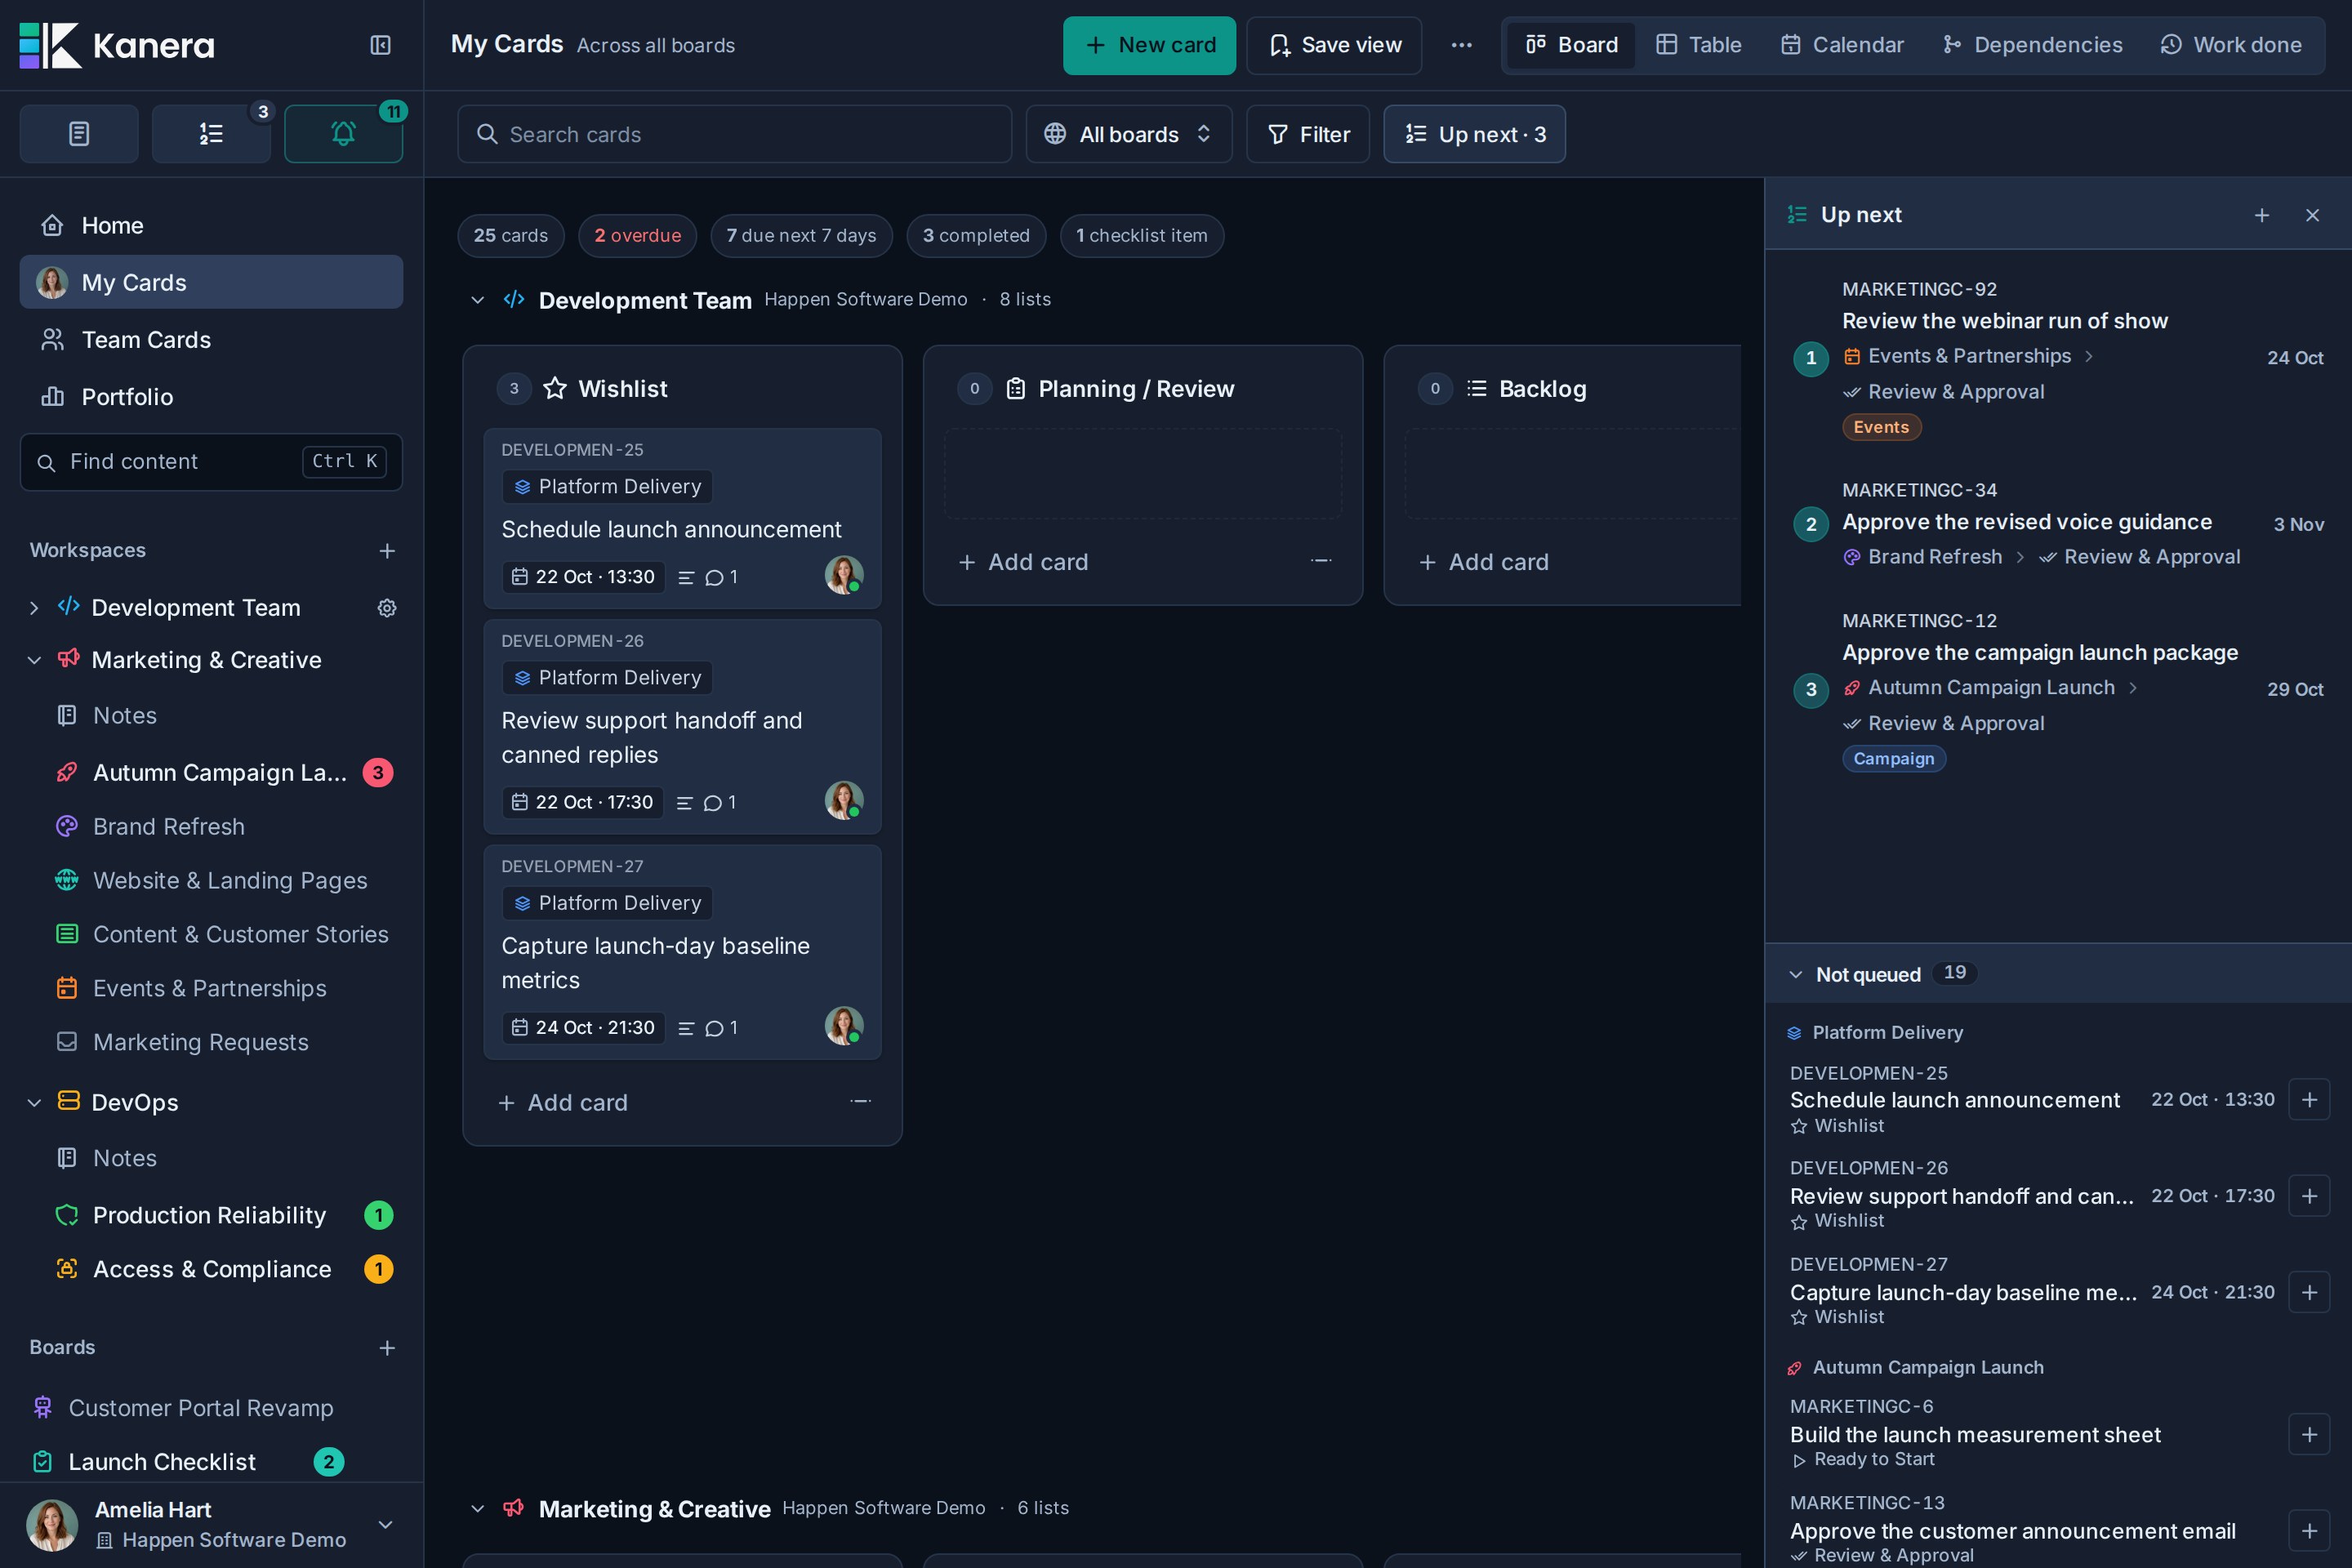Collapse Marketing & Creative in sidebar
This screenshot has width=2352, height=1568.
pos(34,660)
